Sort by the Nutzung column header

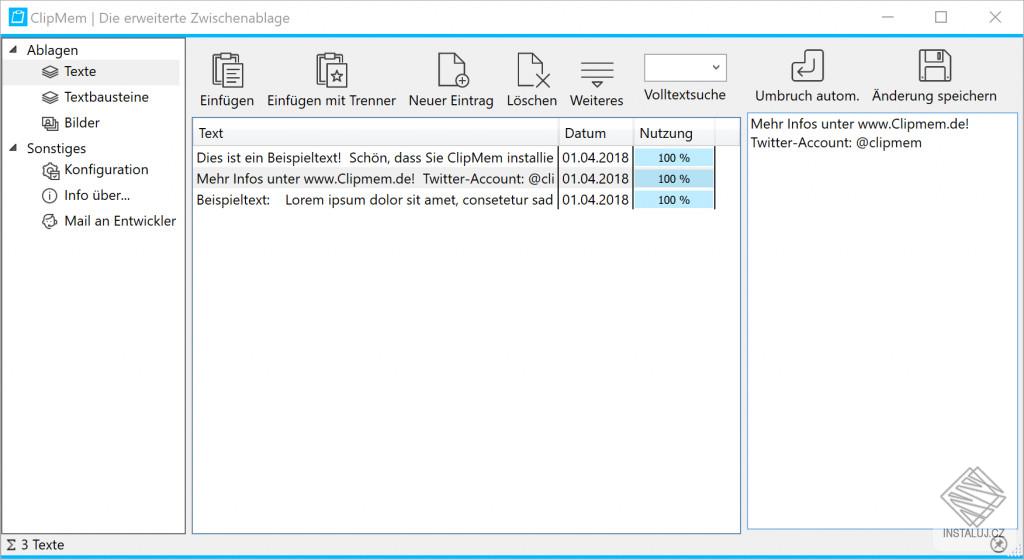675,133
